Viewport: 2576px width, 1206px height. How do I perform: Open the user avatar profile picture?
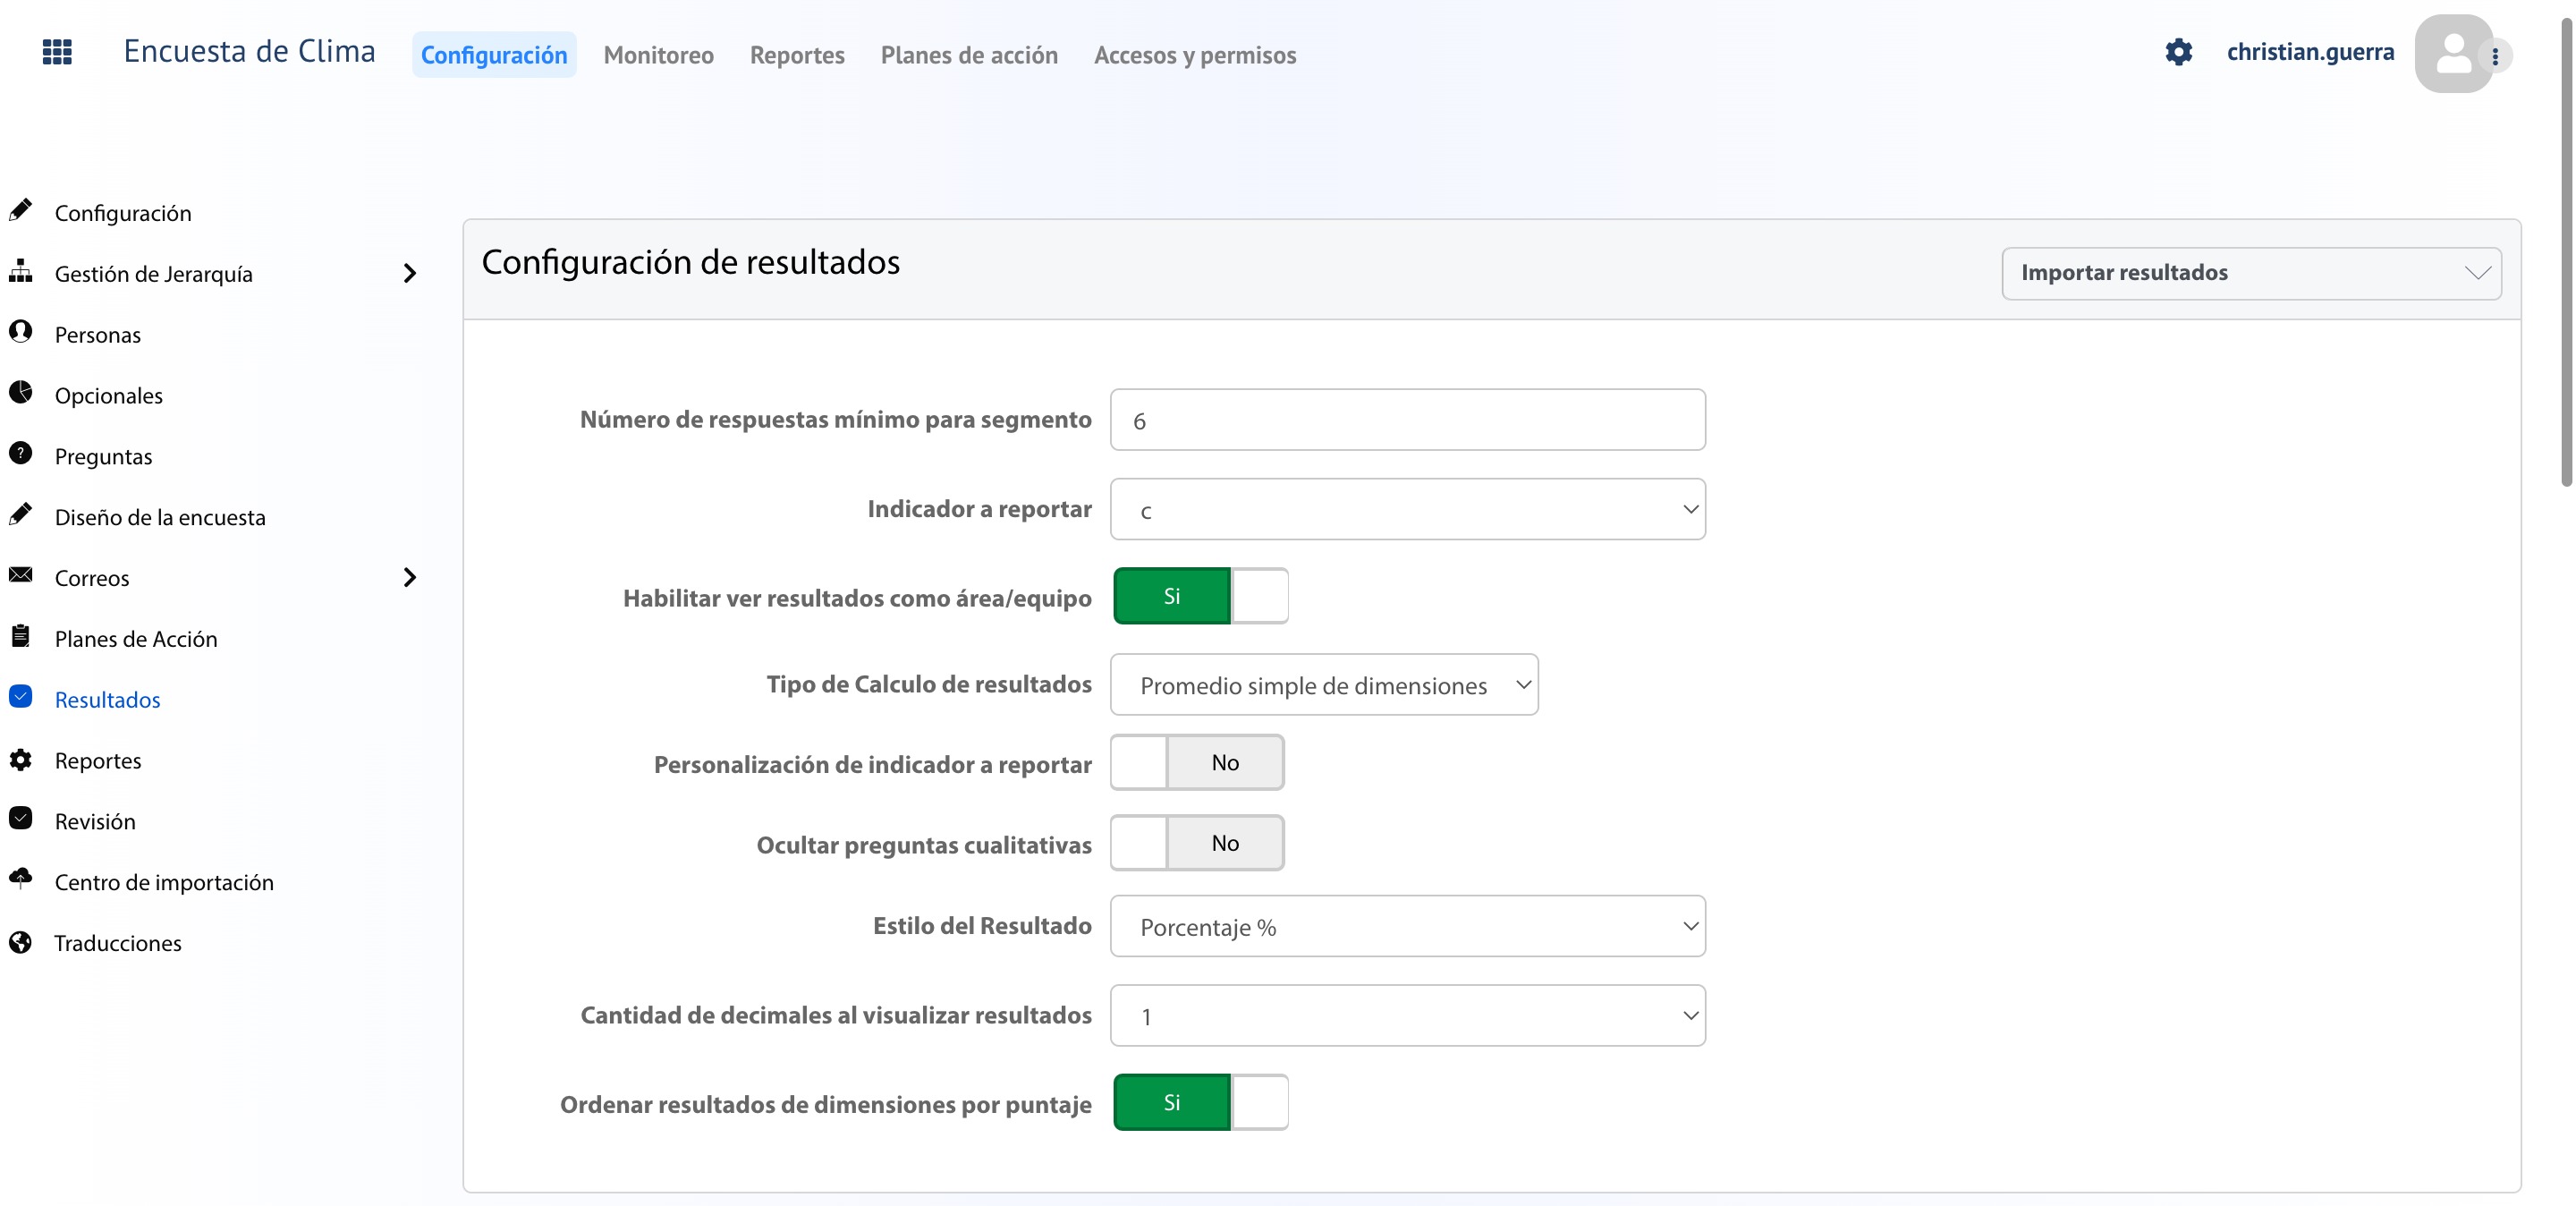[x=2453, y=54]
